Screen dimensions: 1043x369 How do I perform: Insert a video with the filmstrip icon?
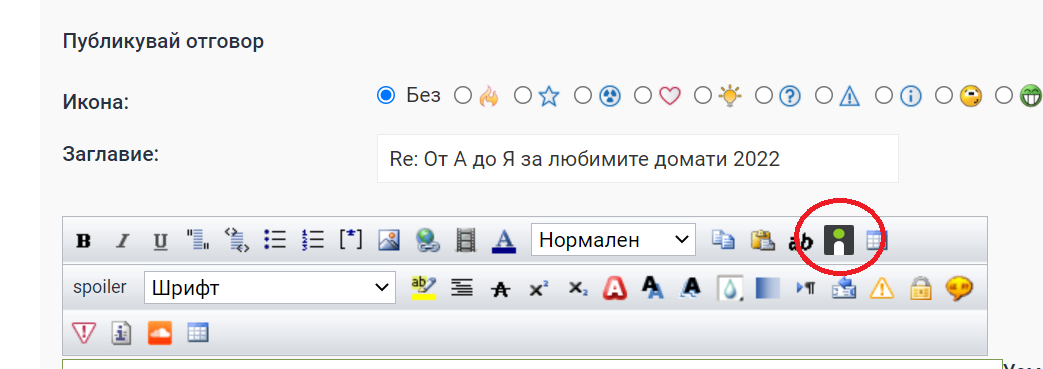click(466, 240)
